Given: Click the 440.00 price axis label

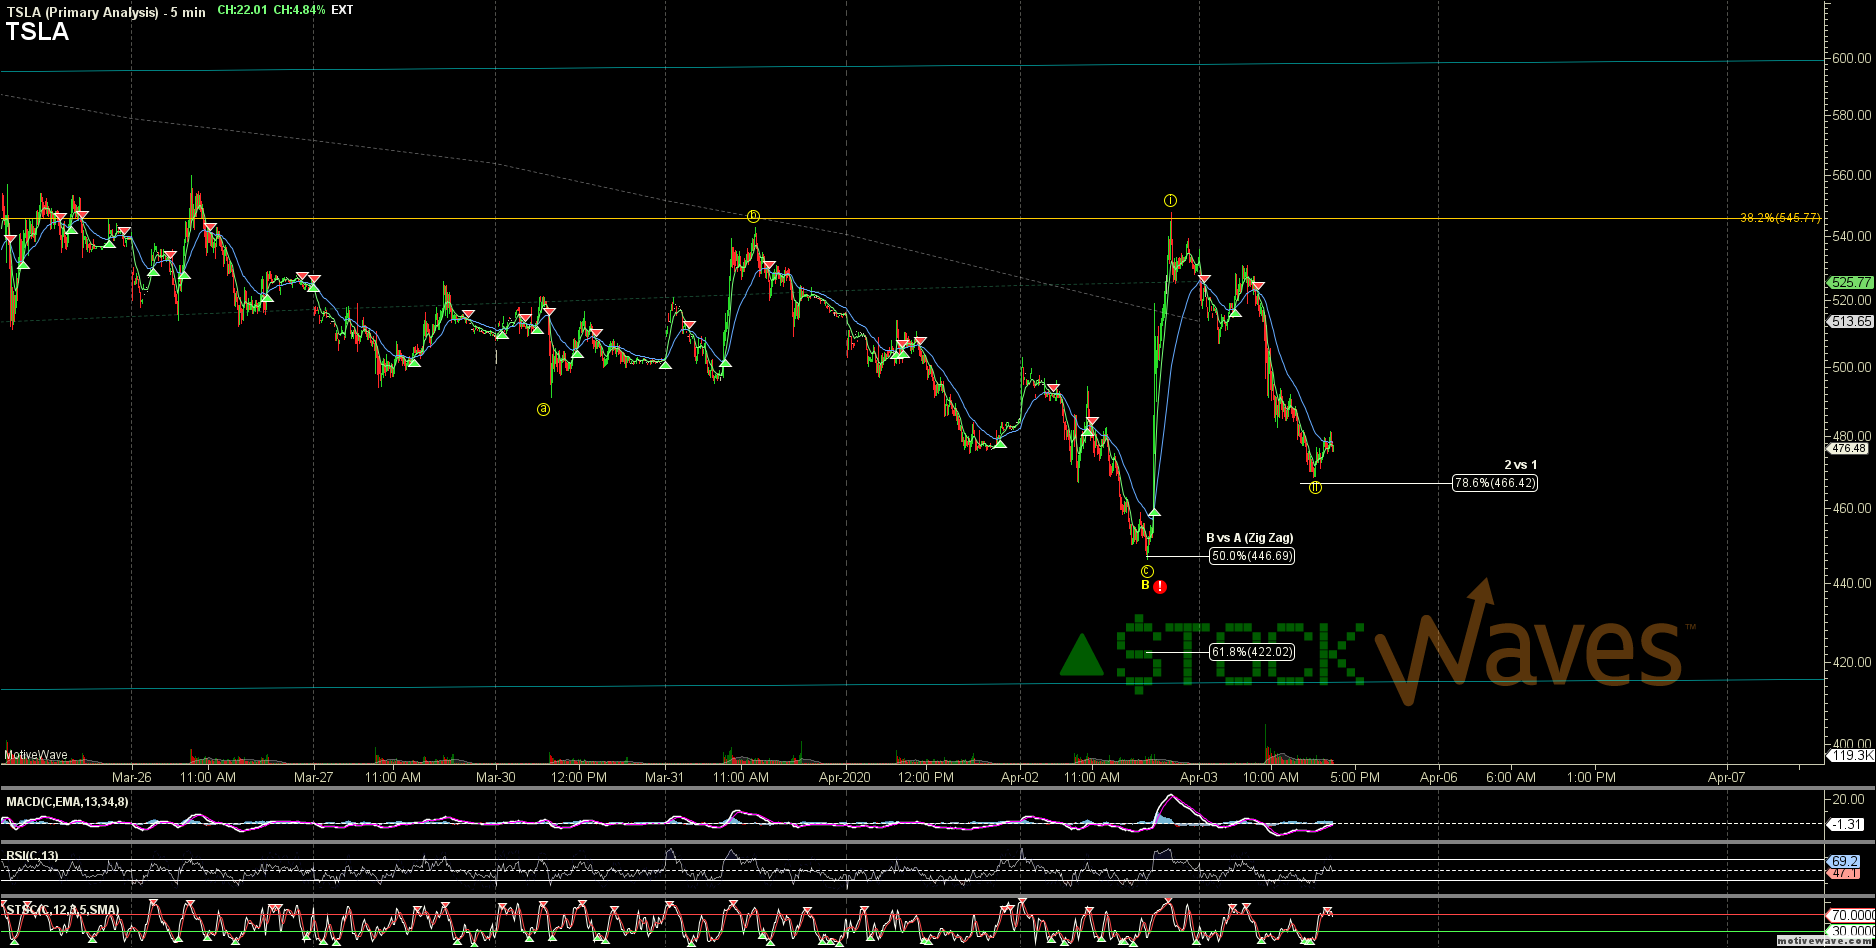Looking at the screenshot, I should [x=1851, y=583].
